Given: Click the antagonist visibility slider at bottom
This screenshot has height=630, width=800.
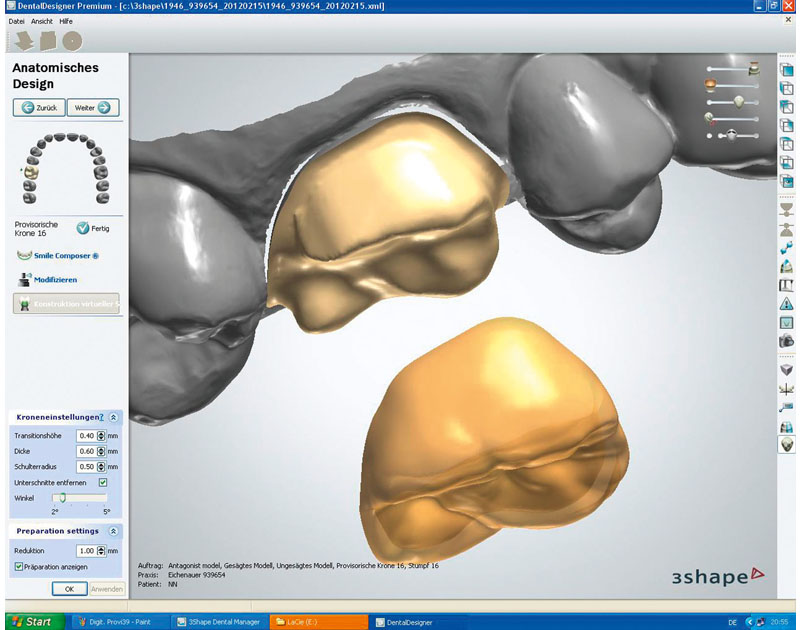Looking at the screenshot, I should click(x=733, y=136).
